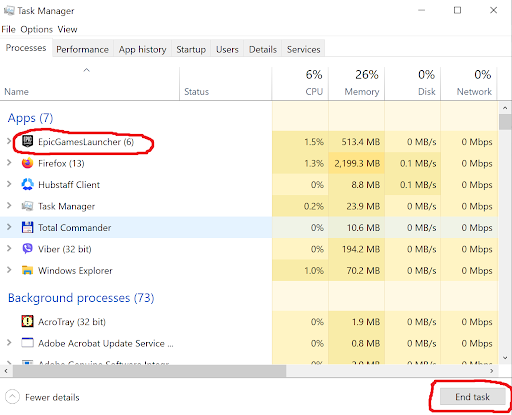Viewport: 512px width, 415px height.
Task: Click the End task button
Action: click(472, 397)
